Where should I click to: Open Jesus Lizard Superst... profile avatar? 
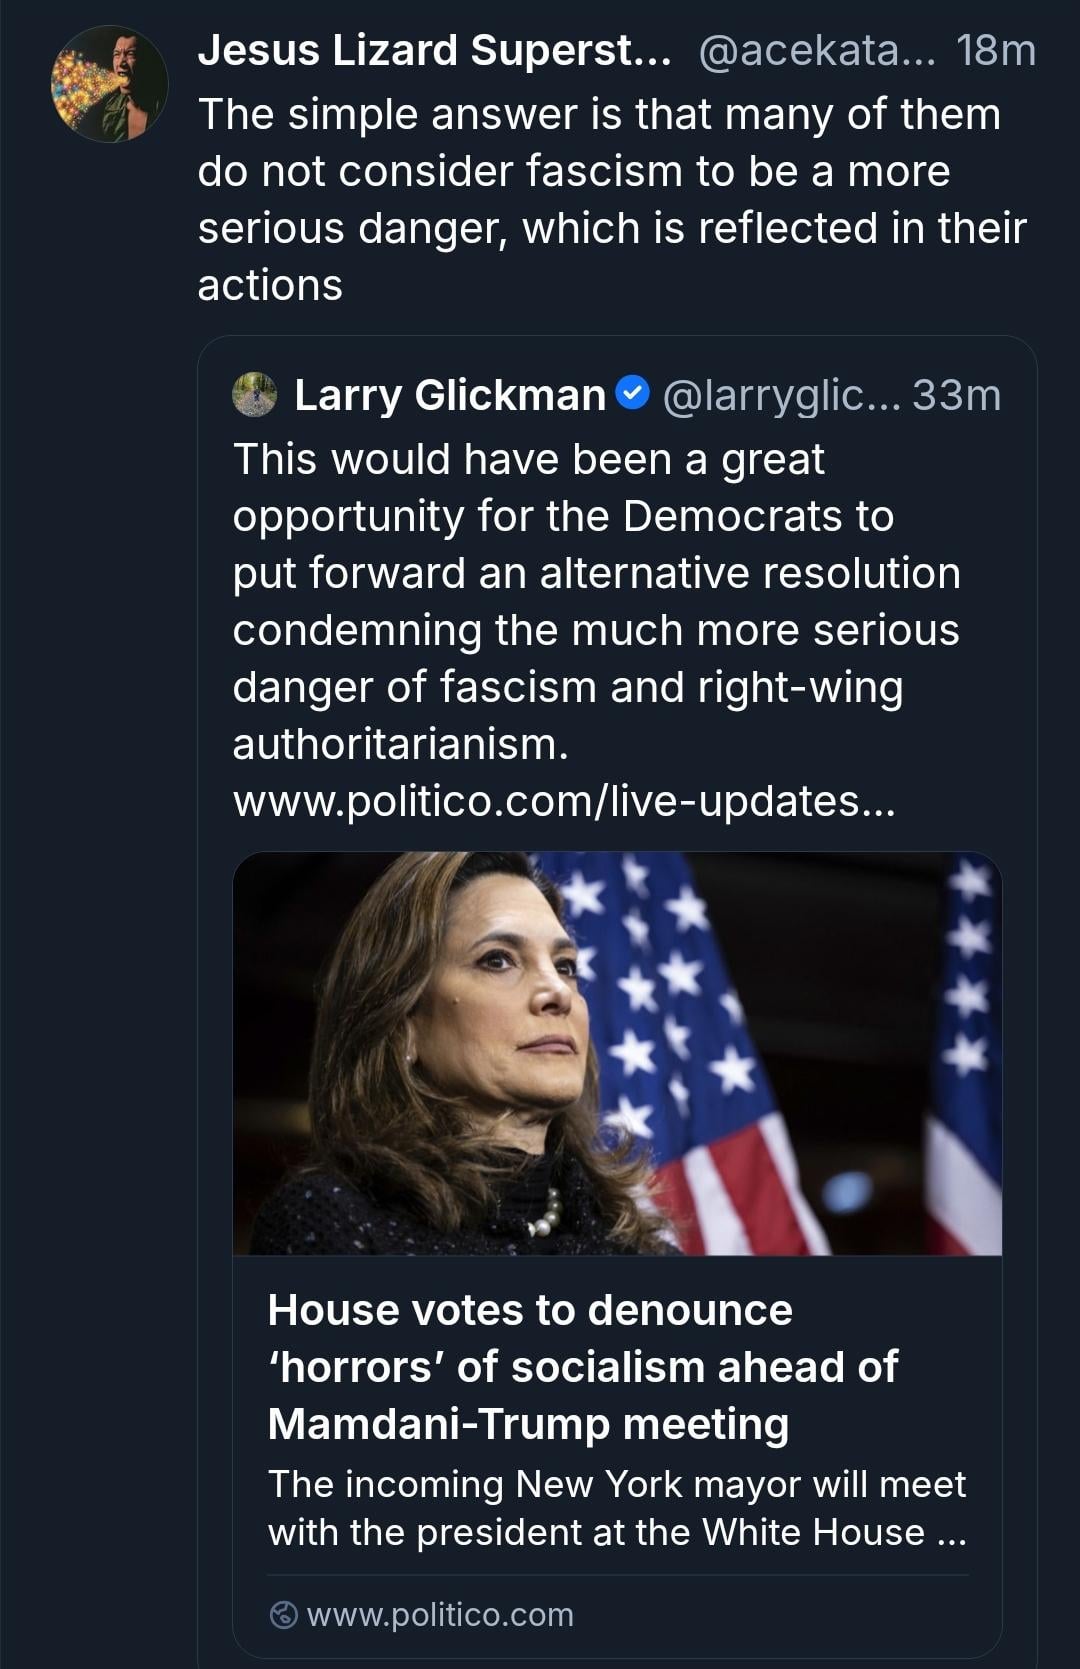pos(109,84)
